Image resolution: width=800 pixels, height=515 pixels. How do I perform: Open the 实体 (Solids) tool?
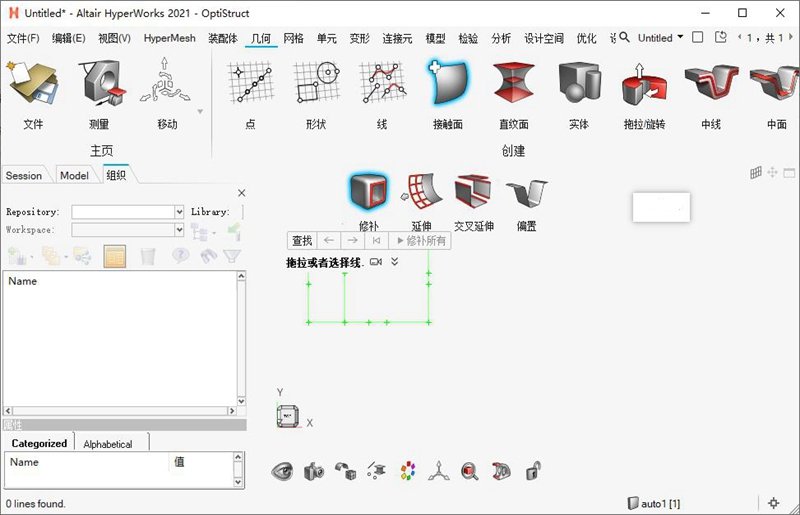coord(579,83)
